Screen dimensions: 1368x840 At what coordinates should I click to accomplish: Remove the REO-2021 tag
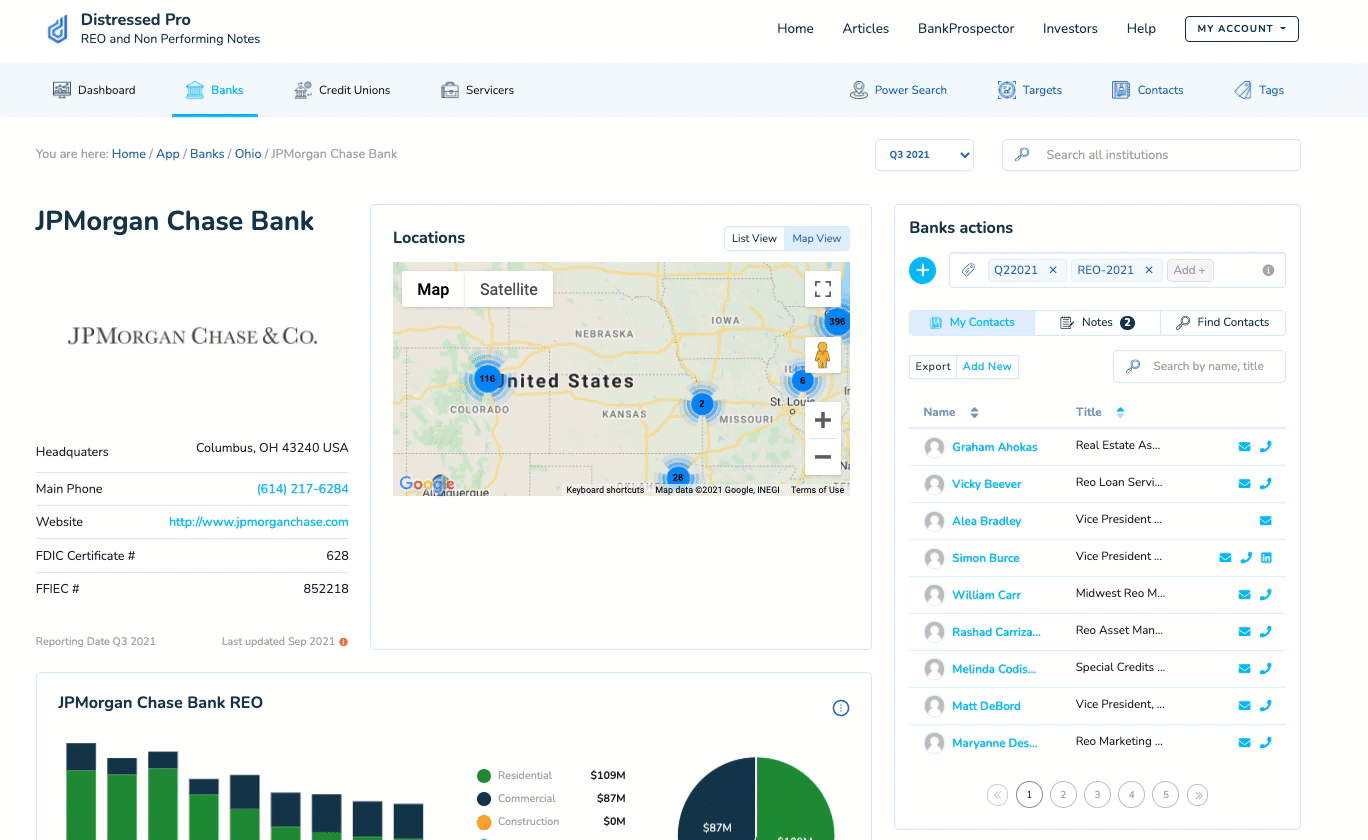point(1149,270)
